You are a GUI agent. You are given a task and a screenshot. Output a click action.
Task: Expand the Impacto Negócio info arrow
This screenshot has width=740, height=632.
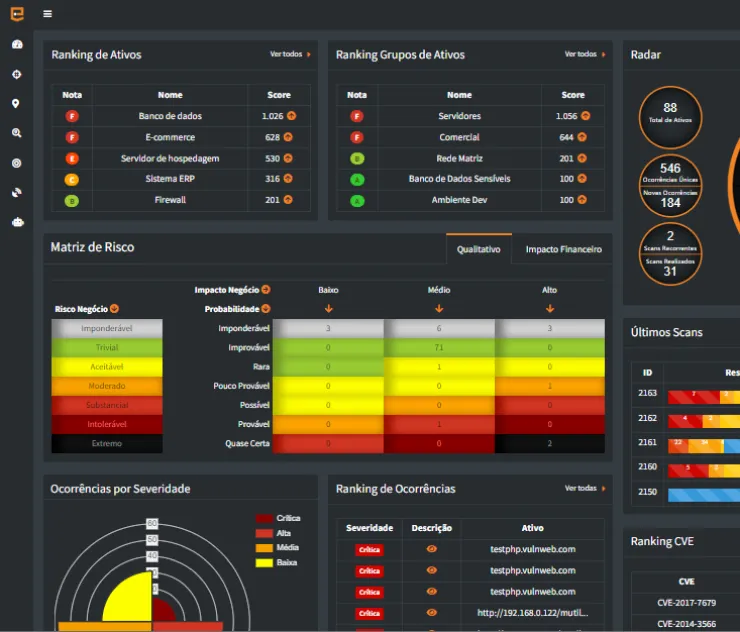(x=266, y=289)
